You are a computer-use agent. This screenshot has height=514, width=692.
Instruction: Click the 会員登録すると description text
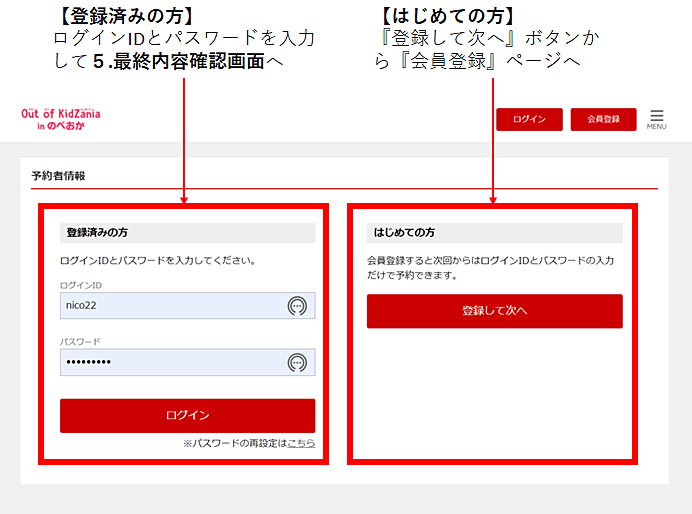click(x=490, y=267)
